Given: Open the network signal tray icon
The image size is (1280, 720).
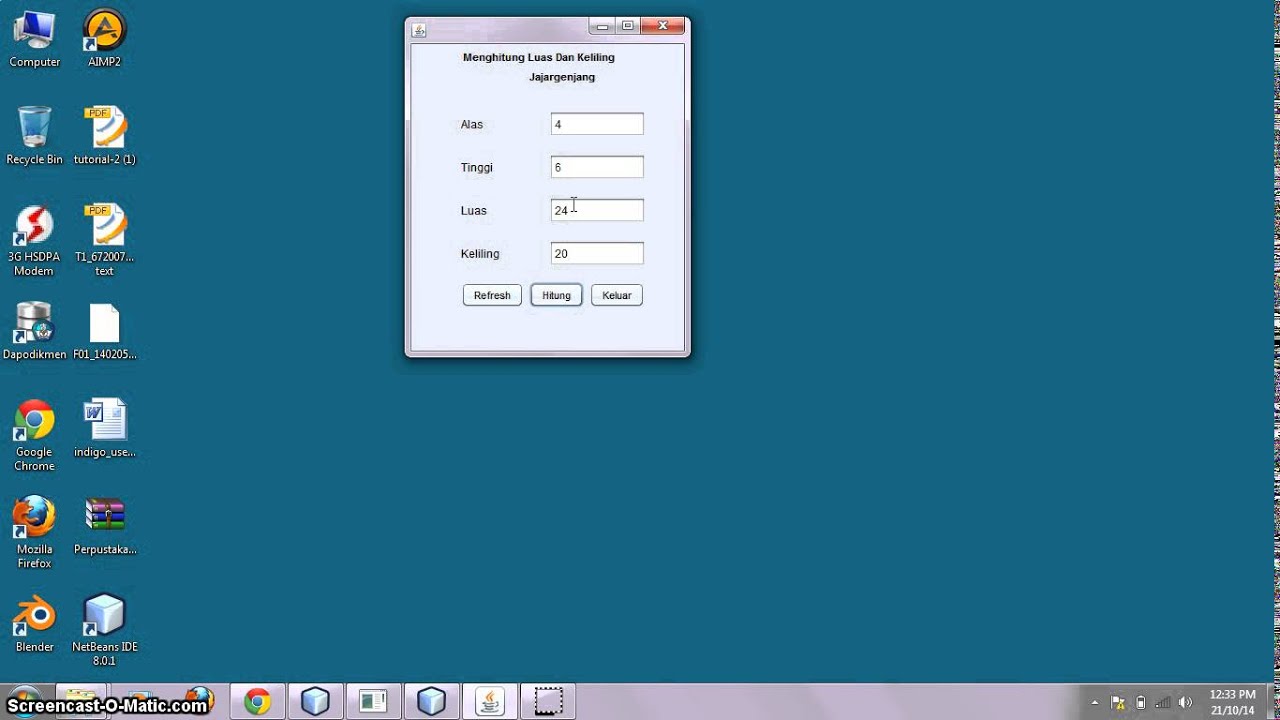Looking at the screenshot, I should pyautogui.click(x=1163, y=702).
